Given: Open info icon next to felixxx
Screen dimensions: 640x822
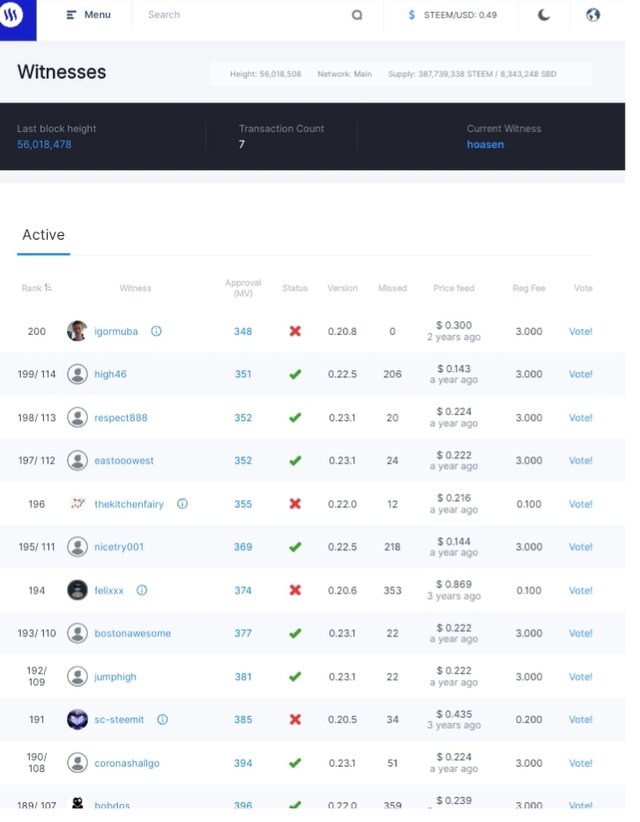Looking at the screenshot, I should [x=142, y=590].
